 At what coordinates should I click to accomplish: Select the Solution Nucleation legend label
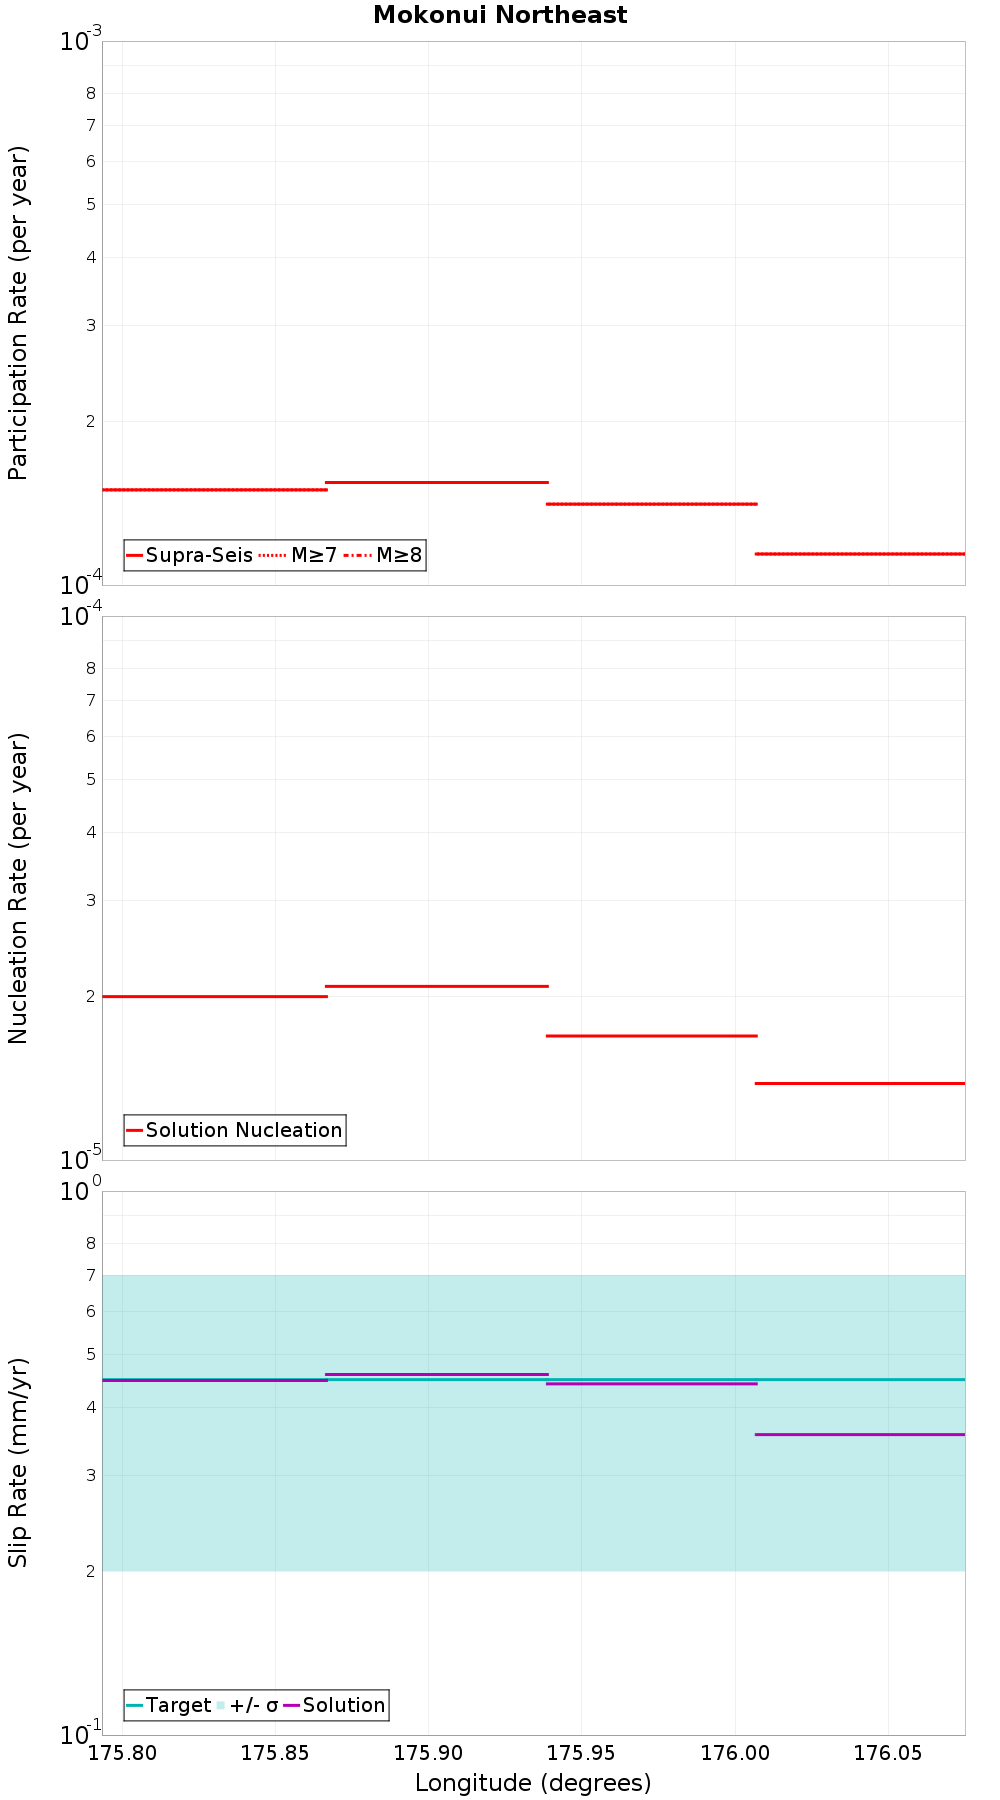click(244, 1130)
